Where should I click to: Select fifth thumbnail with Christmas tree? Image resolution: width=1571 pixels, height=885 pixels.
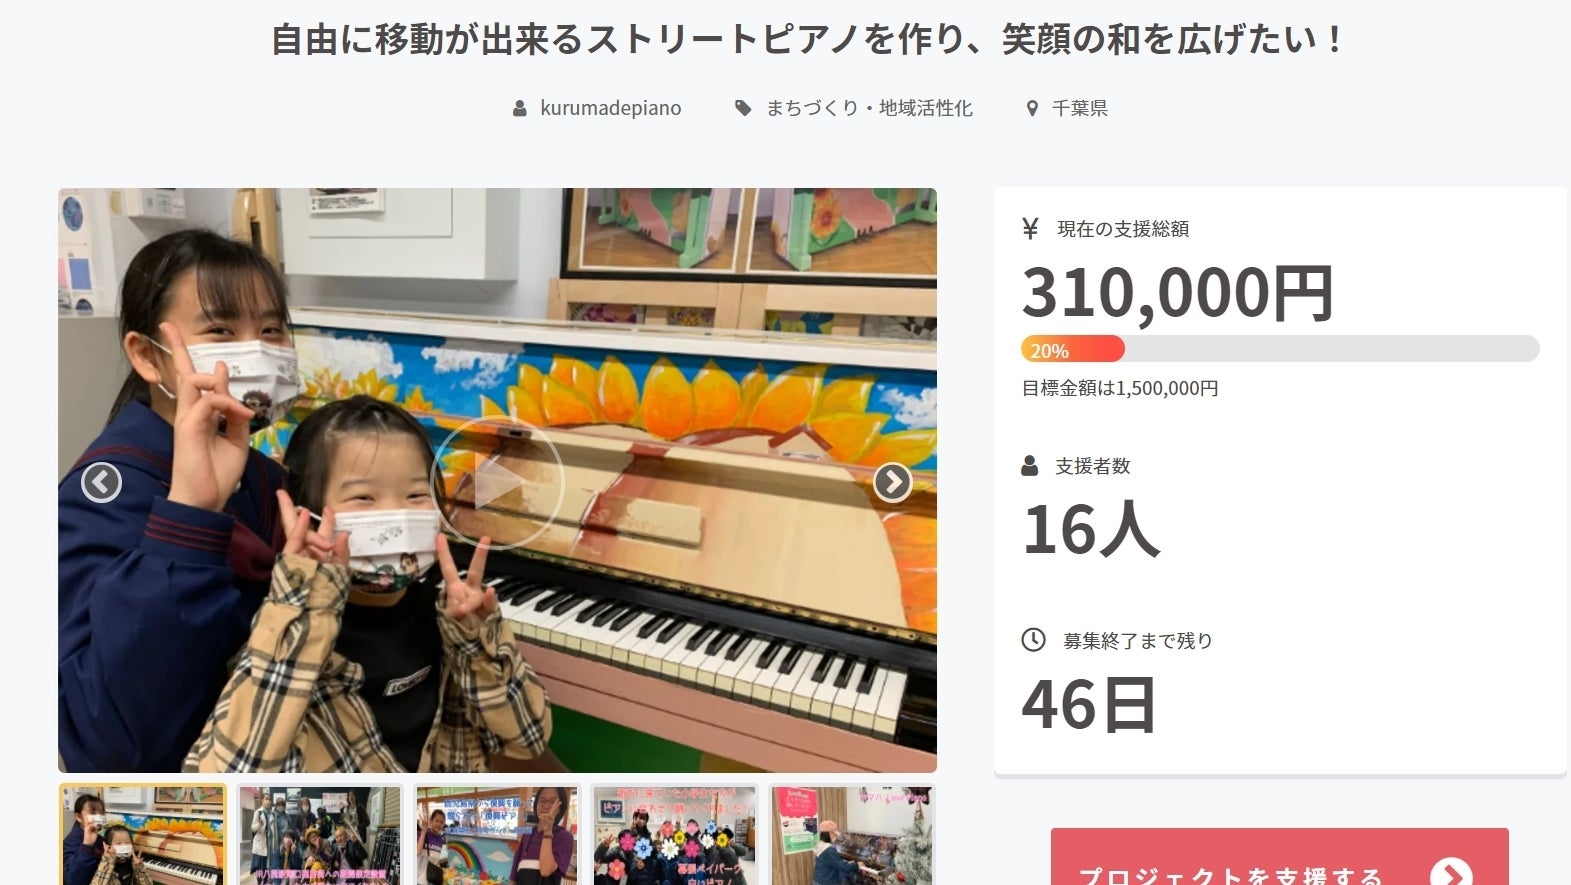[x=852, y=835]
